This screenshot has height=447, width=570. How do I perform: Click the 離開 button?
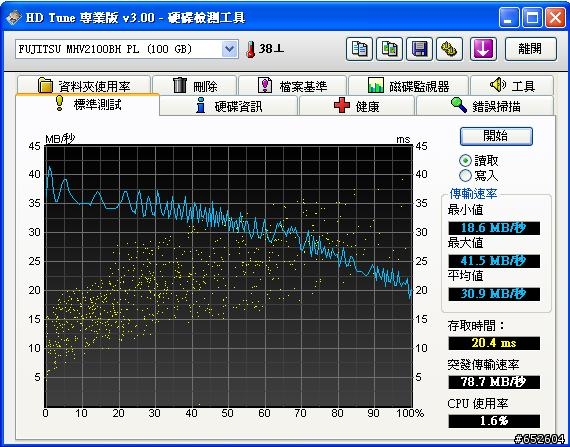pyautogui.click(x=531, y=49)
